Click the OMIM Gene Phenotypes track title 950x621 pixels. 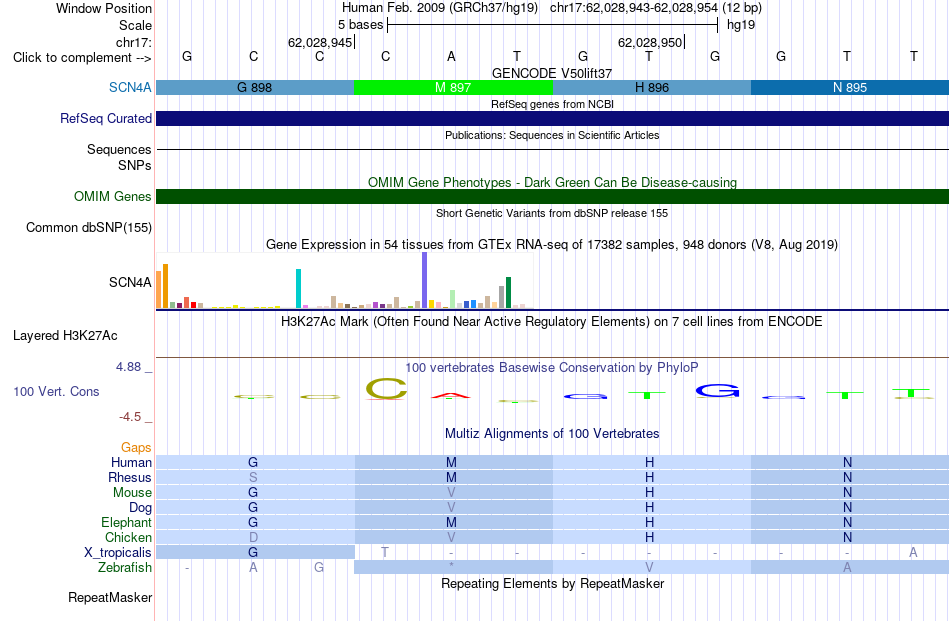pyautogui.click(x=553, y=182)
